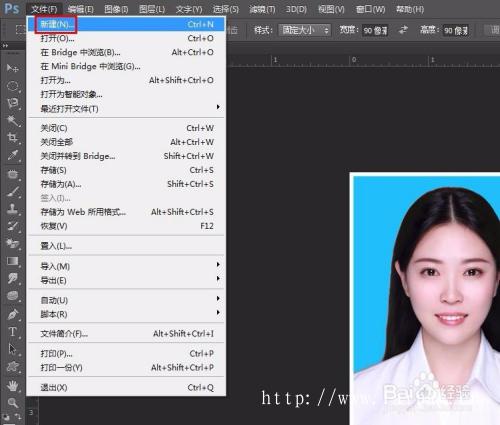Screen dimensions: 500x425
Task: Select the Pen tool
Action: (x=13, y=314)
